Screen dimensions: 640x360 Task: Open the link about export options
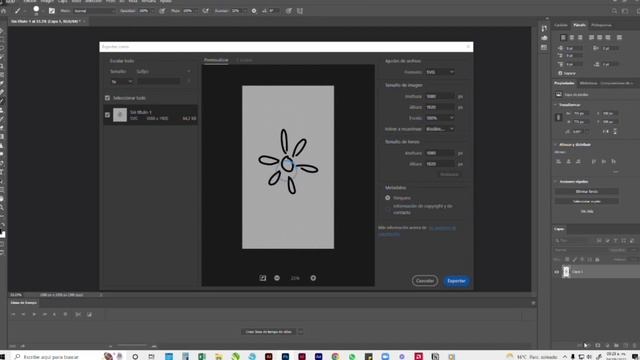(442, 228)
